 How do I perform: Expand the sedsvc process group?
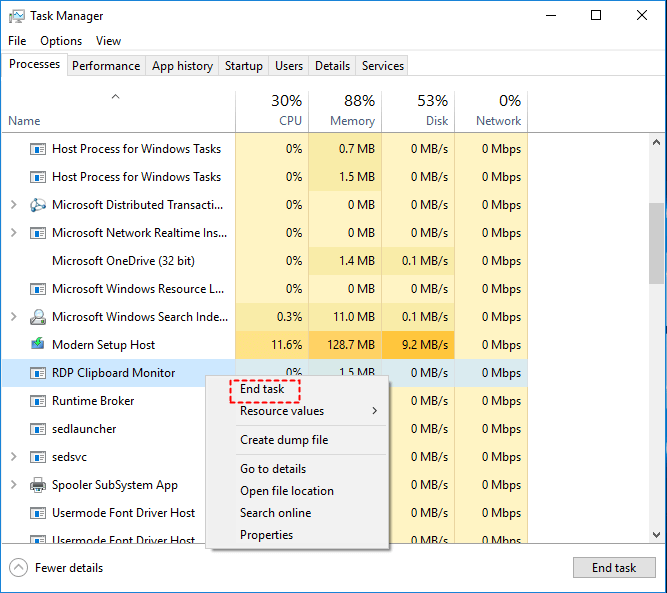coord(13,457)
